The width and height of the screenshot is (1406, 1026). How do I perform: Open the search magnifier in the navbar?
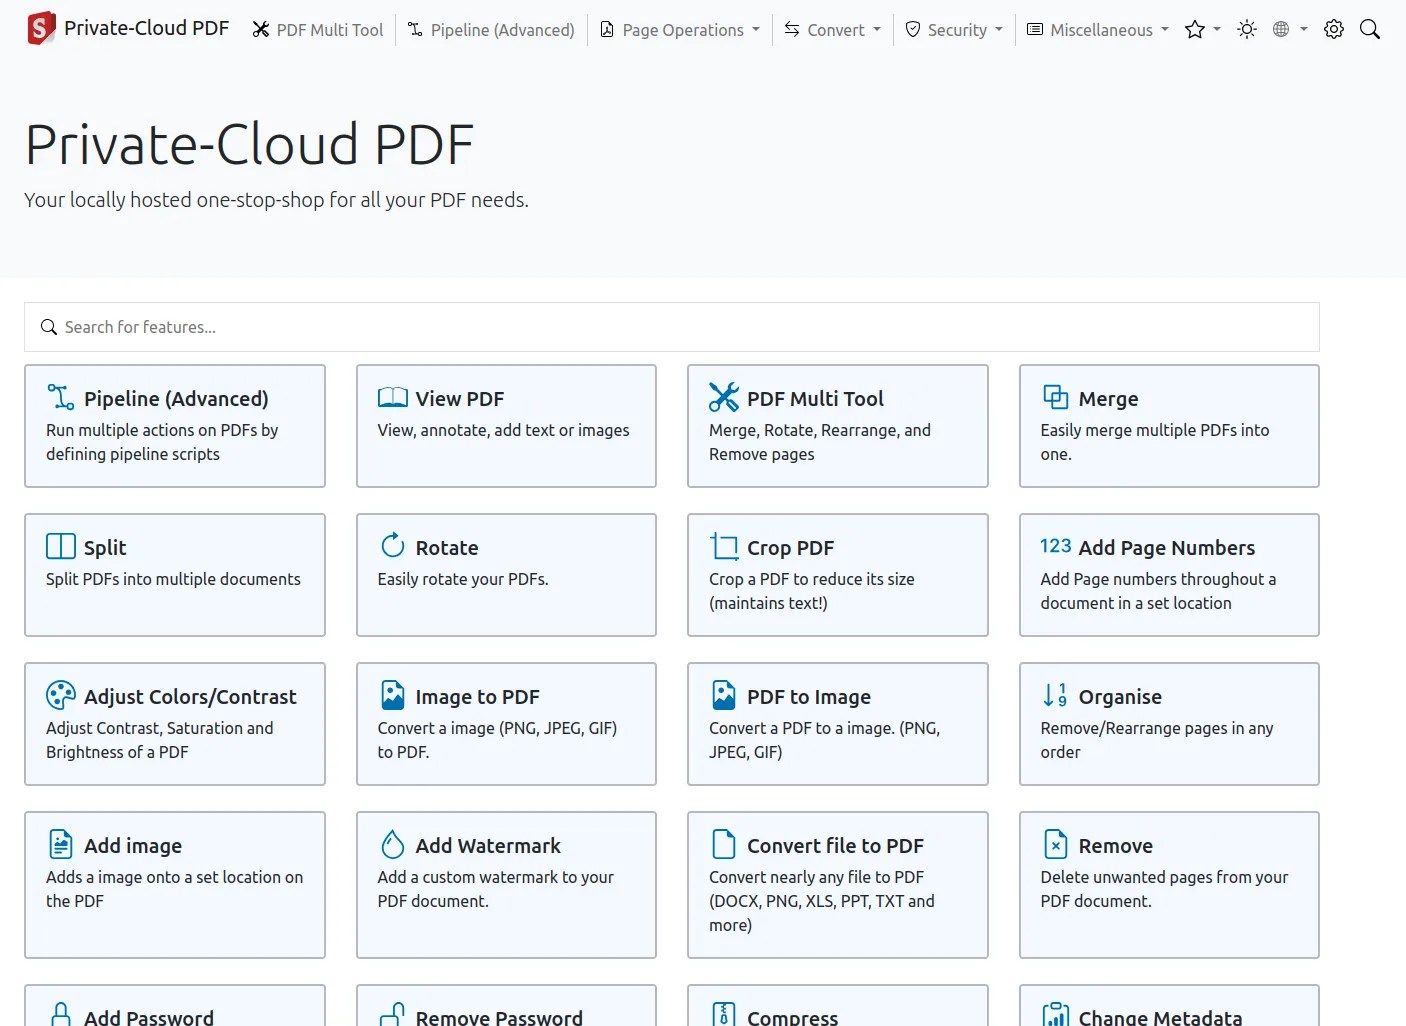click(x=1369, y=29)
